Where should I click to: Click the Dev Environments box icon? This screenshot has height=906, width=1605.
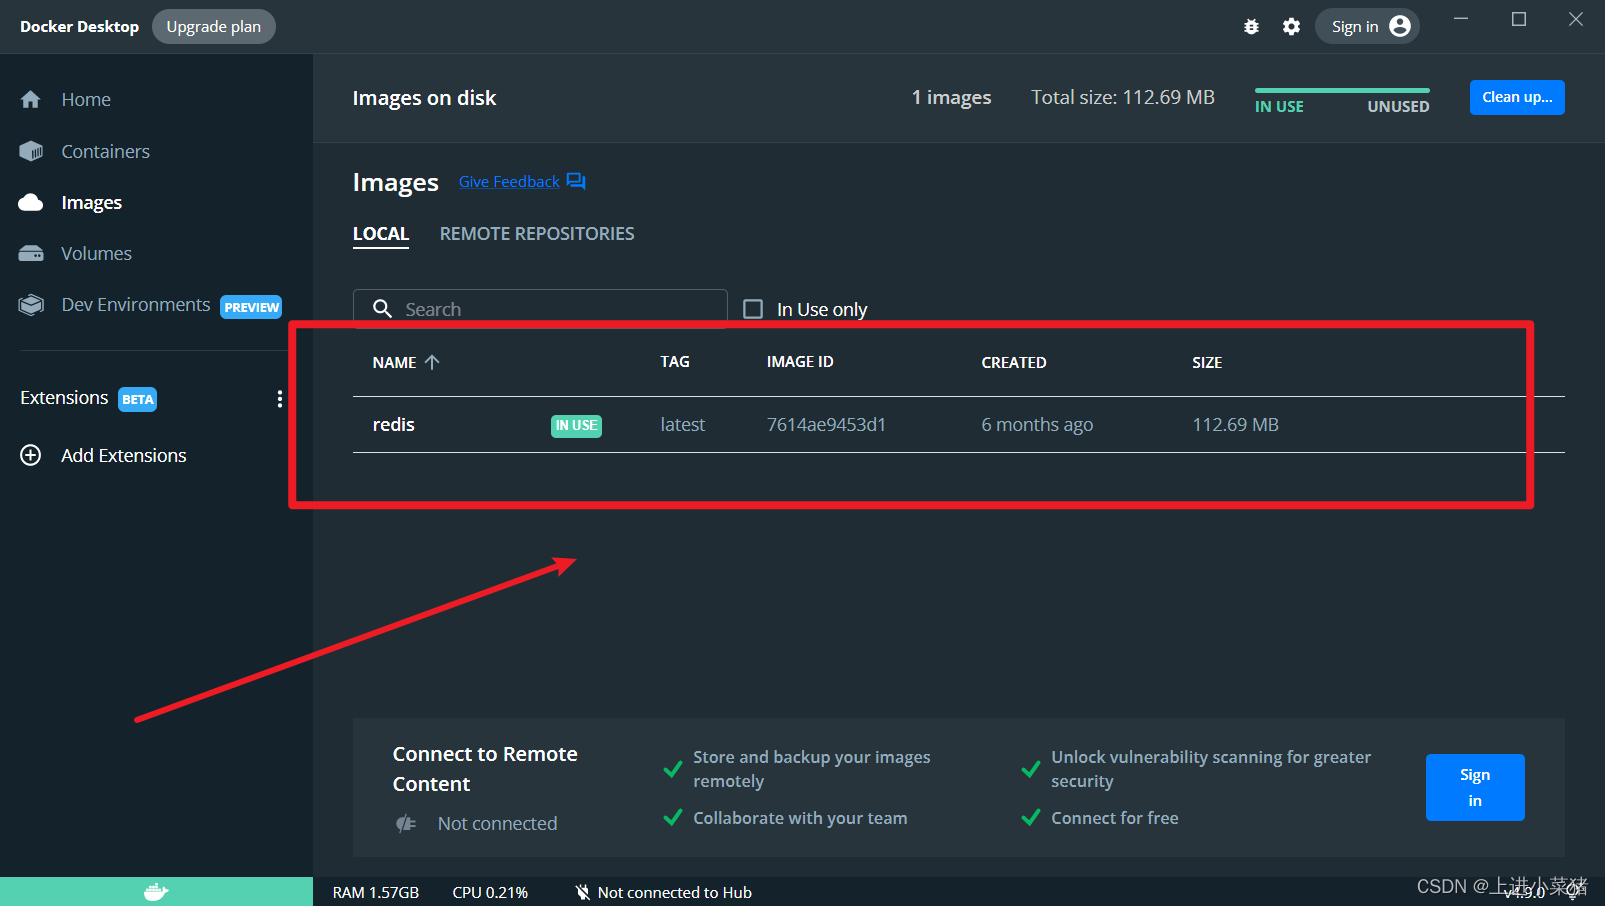point(31,304)
